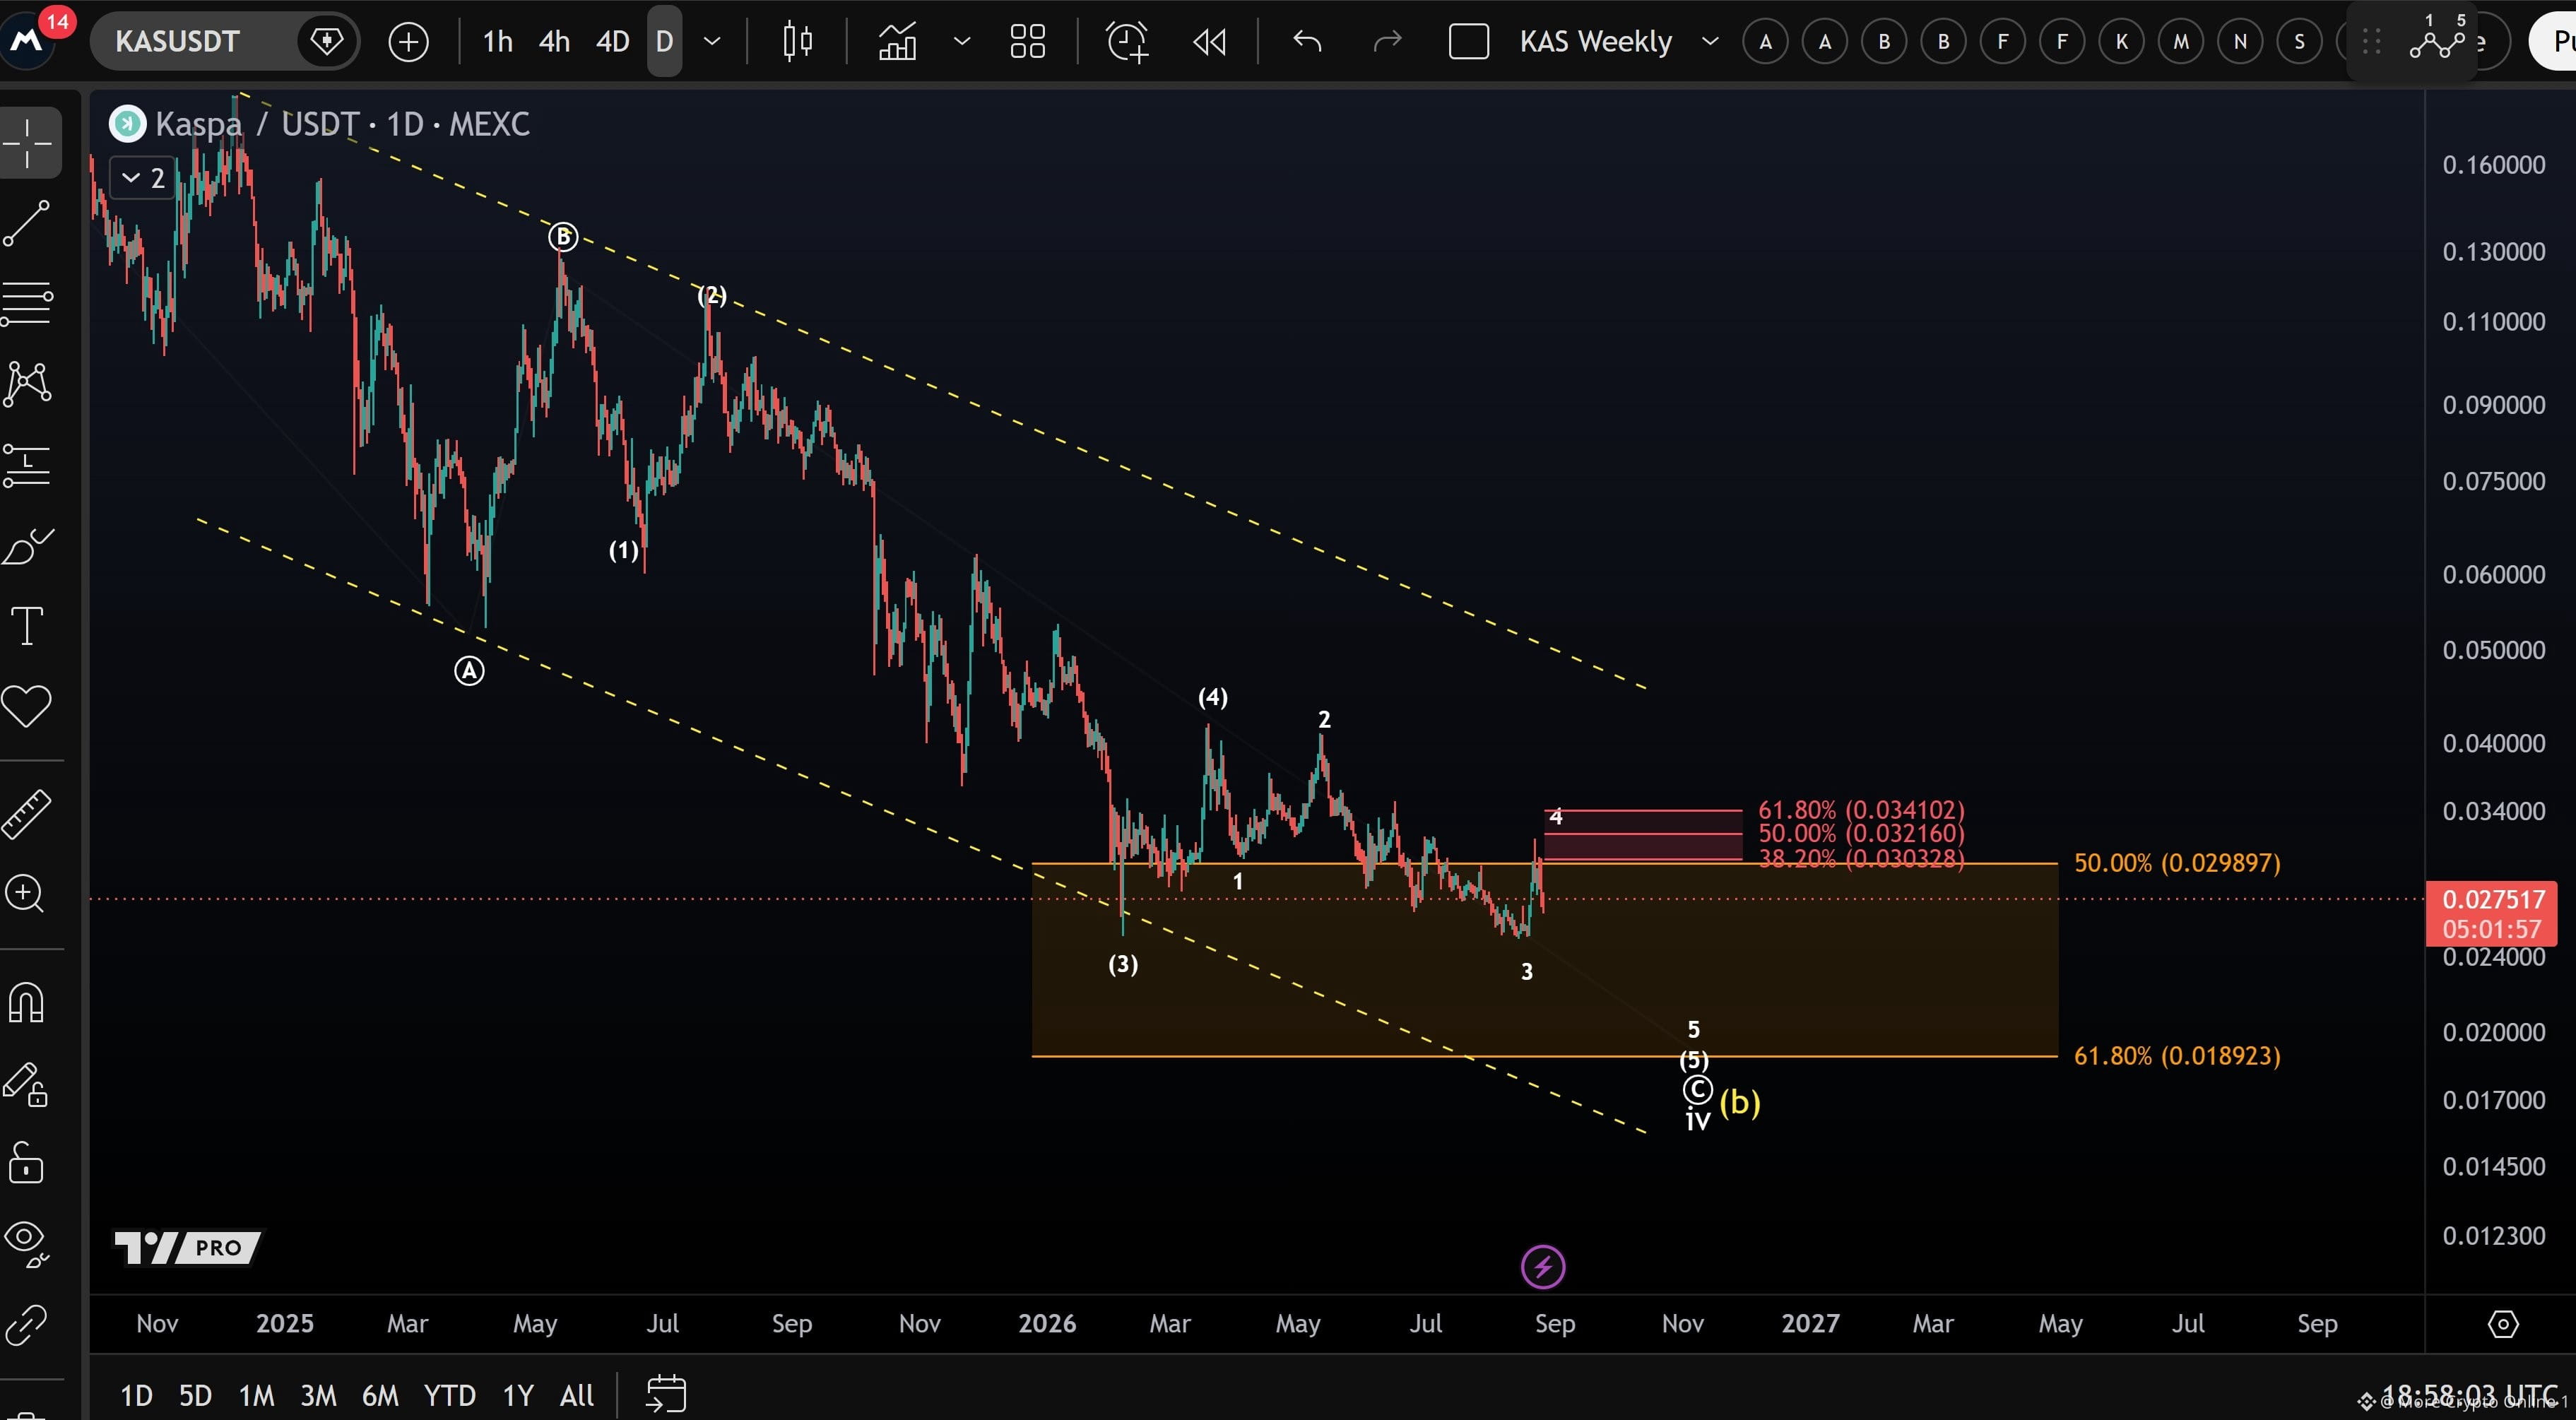Select the text annotation tool
This screenshot has height=1420, width=2576.
pos(28,626)
